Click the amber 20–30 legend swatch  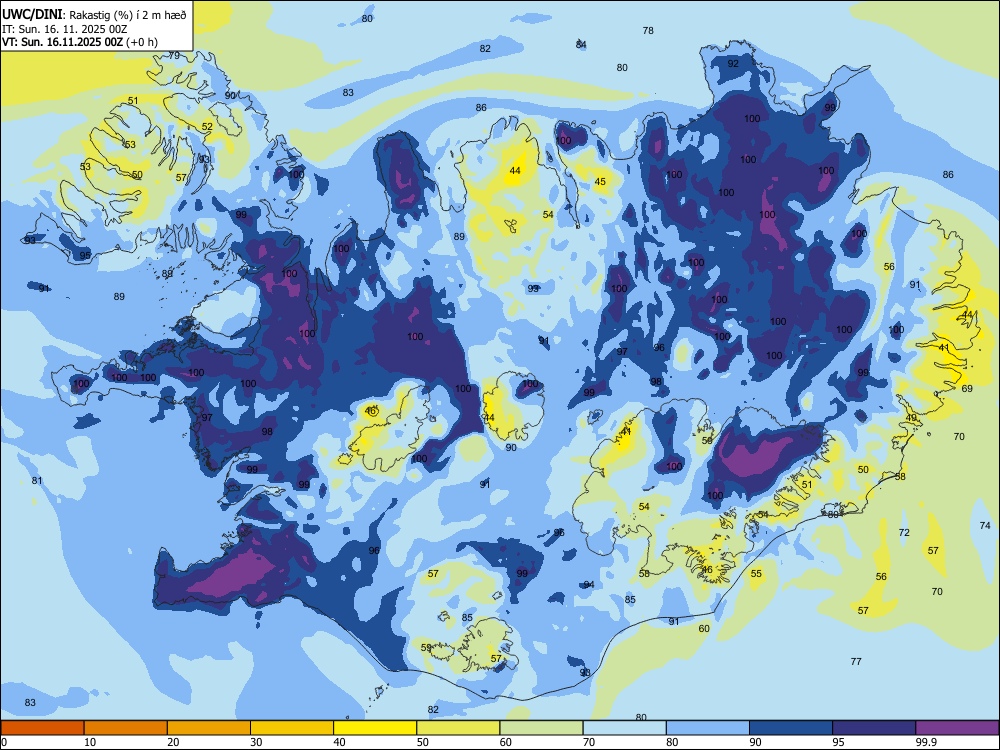pyautogui.click(x=209, y=728)
